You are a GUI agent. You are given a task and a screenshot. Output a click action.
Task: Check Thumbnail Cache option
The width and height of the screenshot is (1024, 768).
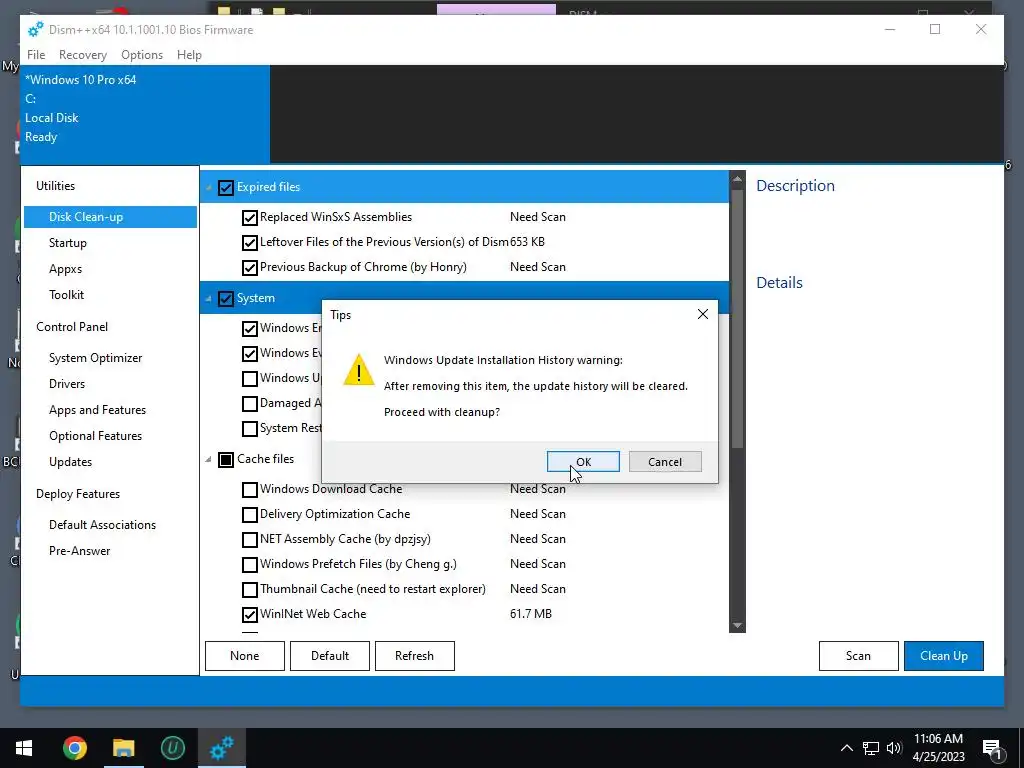click(x=249, y=590)
